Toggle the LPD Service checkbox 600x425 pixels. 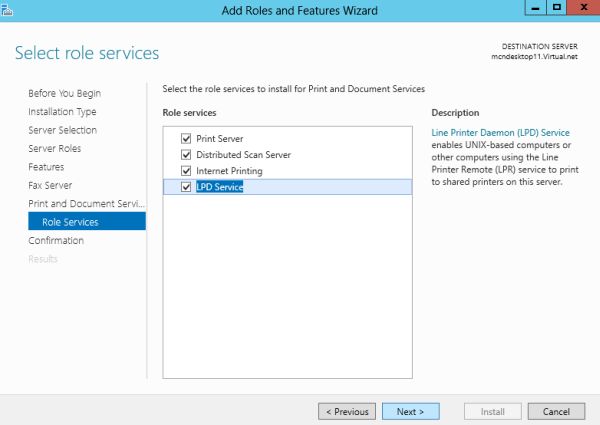coord(185,187)
